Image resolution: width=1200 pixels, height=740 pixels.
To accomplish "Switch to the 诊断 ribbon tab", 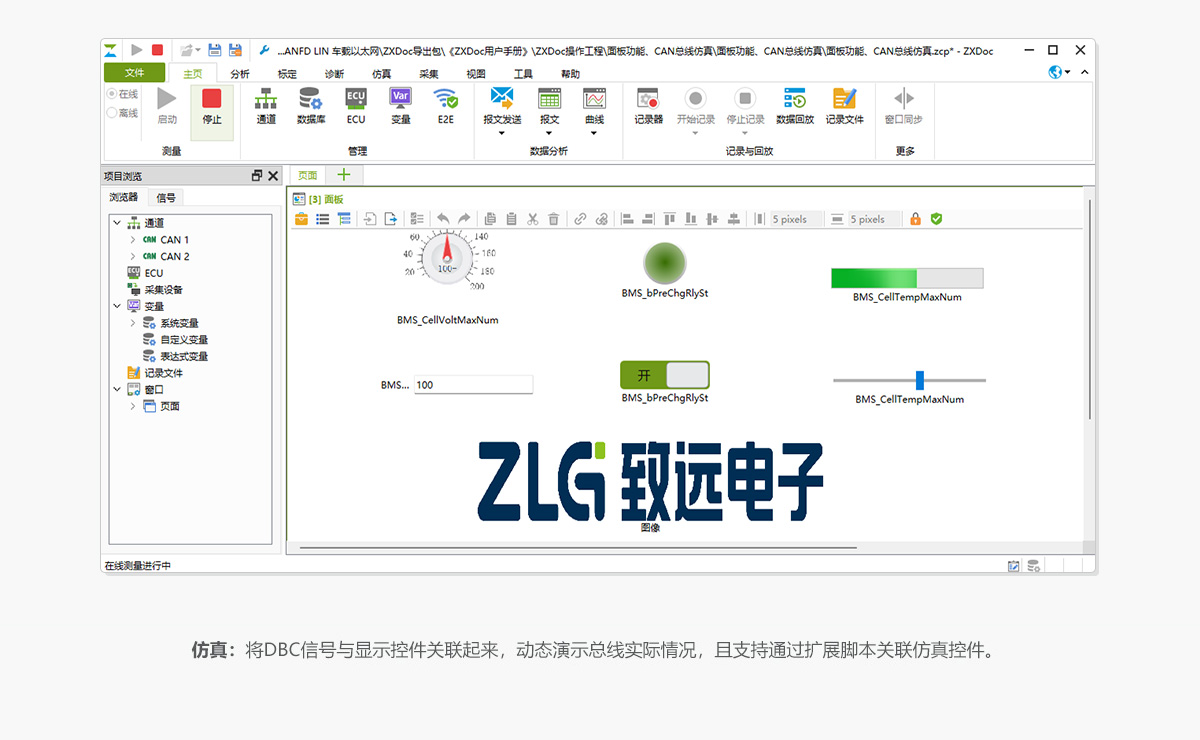I will pyautogui.click(x=335, y=74).
